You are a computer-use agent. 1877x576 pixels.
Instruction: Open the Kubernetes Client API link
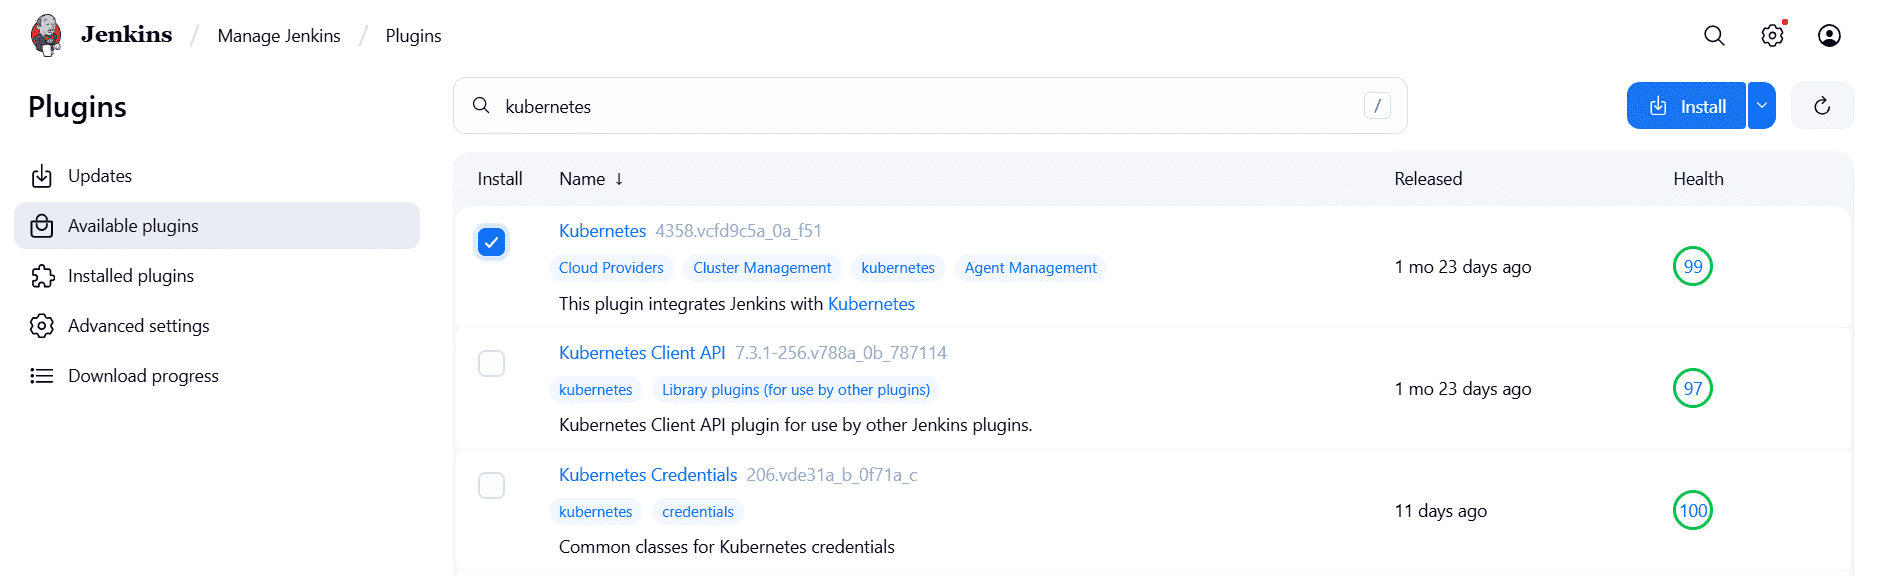pos(642,353)
